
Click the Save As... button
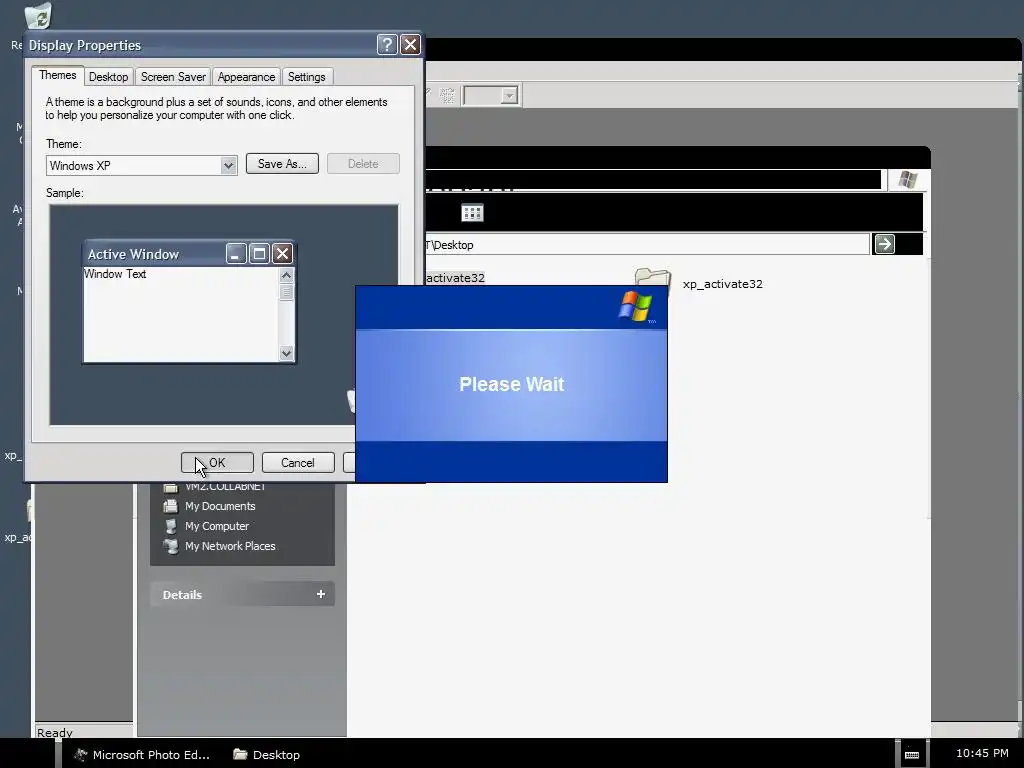tap(282, 164)
